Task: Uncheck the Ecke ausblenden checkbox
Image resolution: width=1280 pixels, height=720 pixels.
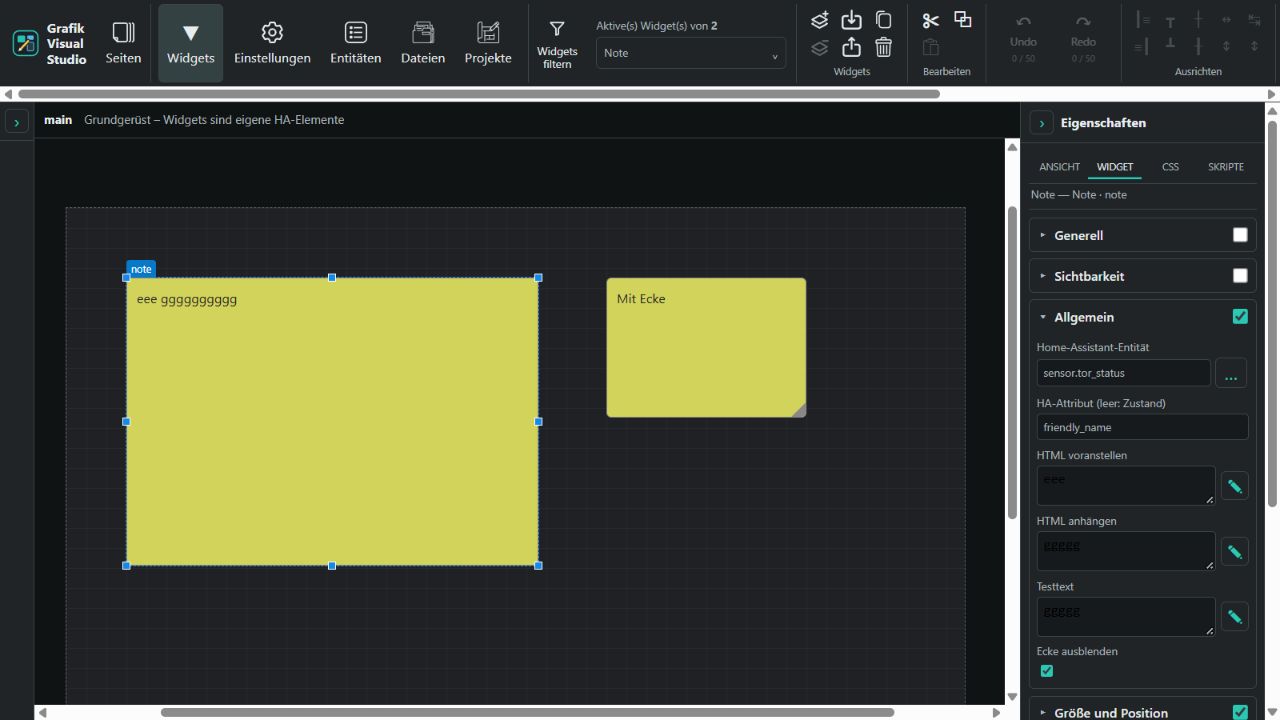Action: (1047, 671)
